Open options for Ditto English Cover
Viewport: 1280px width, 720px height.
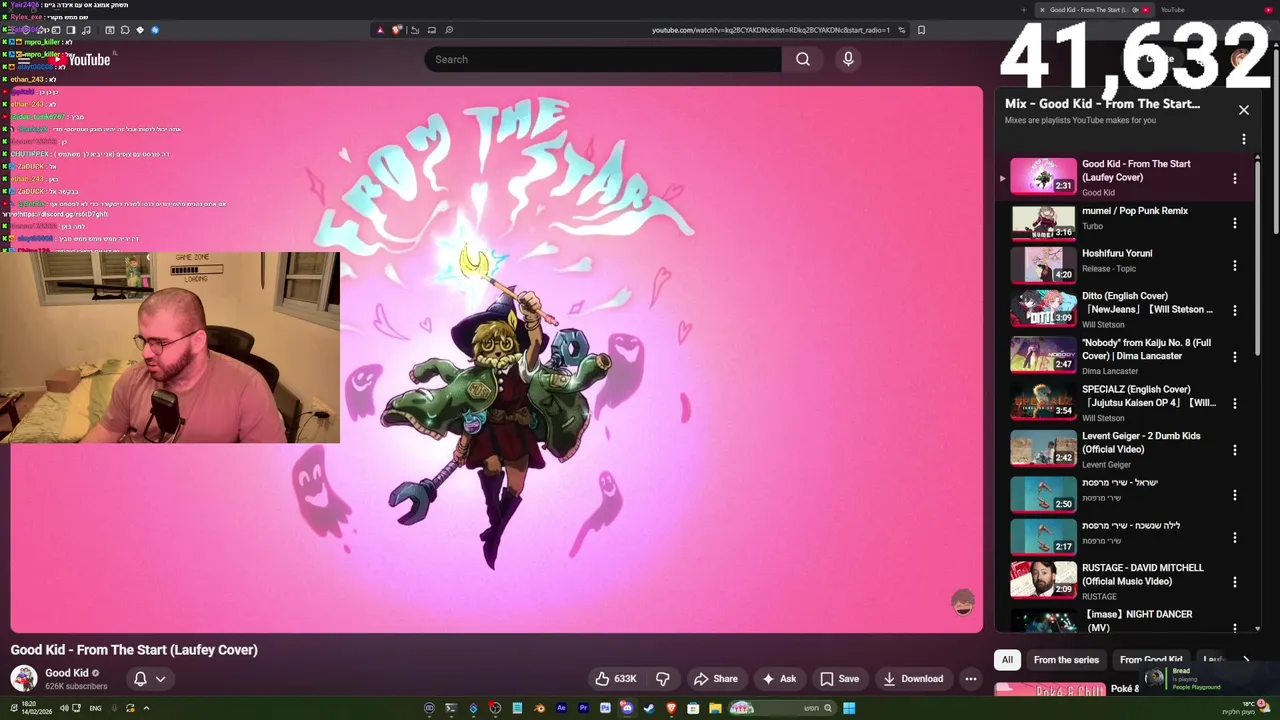tap(1235, 310)
